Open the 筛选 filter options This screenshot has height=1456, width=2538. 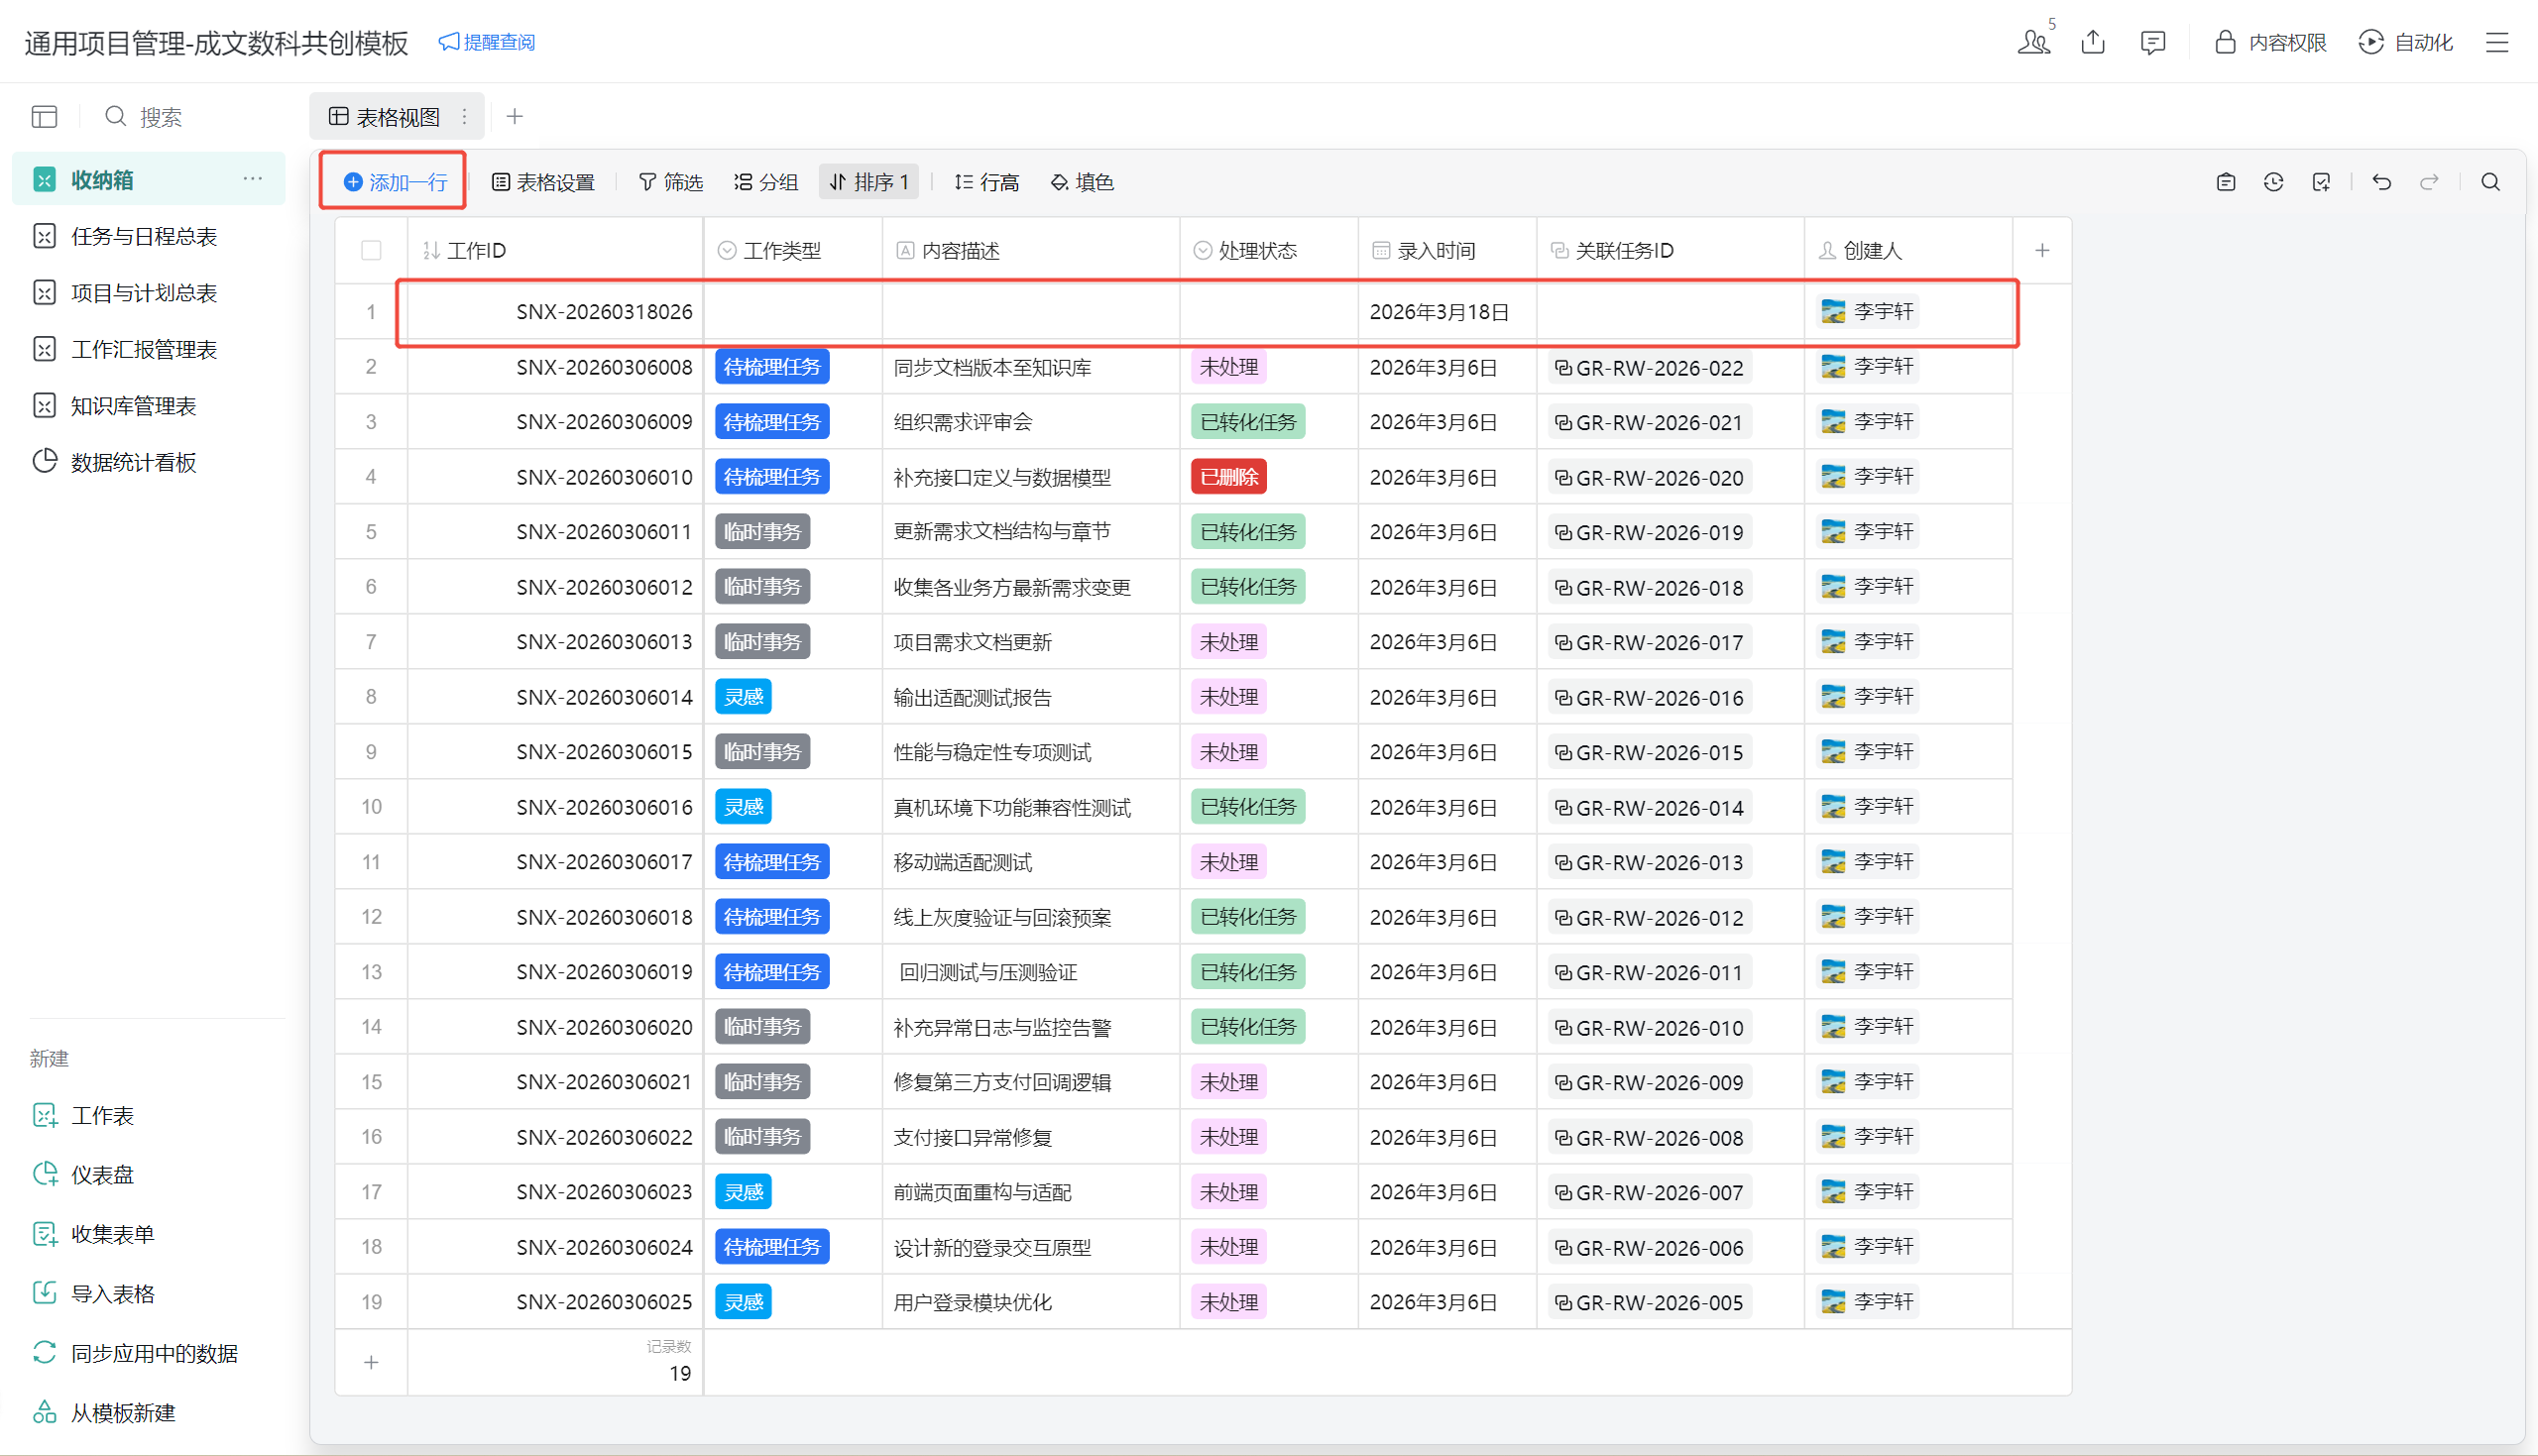670,182
